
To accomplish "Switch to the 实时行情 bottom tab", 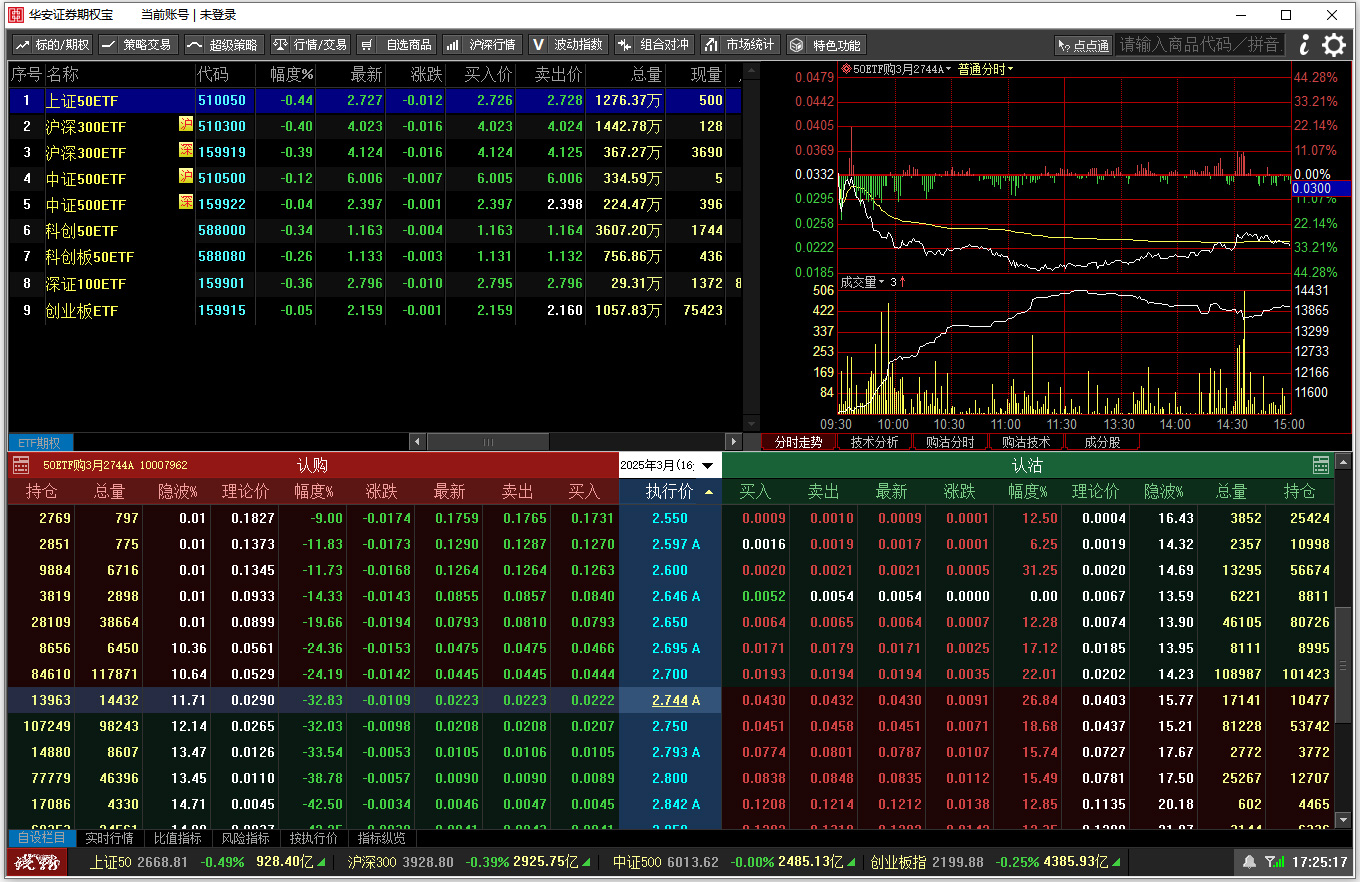I will click(109, 838).
